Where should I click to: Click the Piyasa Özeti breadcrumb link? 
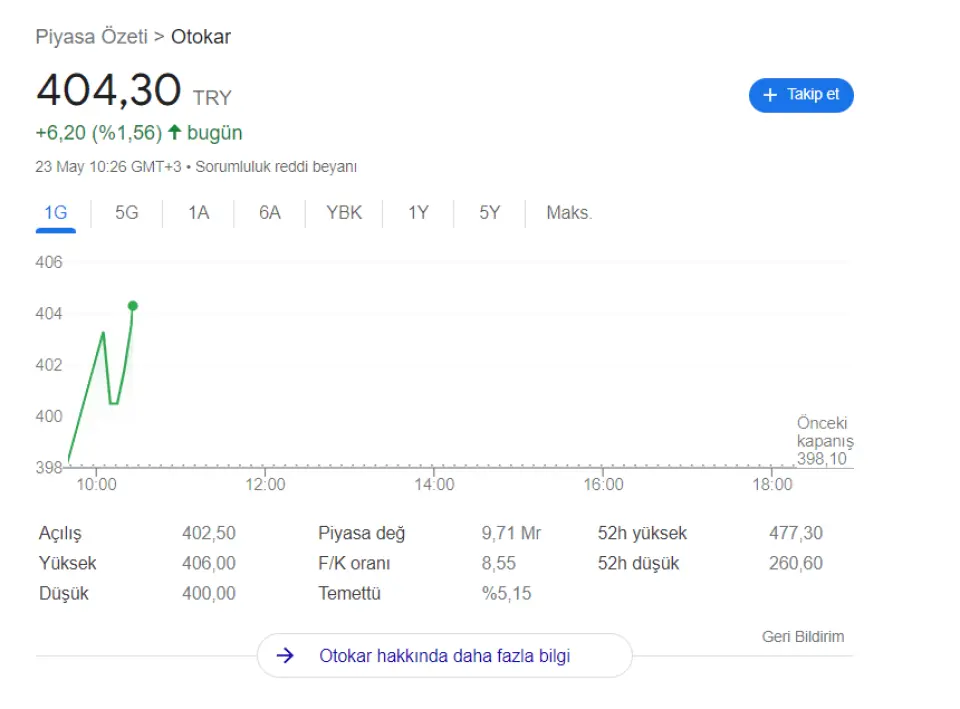(x=91, y=37)
